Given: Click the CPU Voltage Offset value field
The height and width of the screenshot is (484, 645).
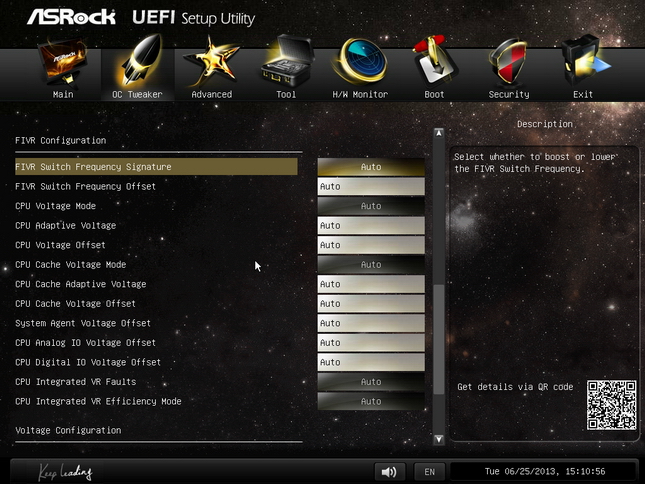Looking at the screenshot, I should pos(371,245).
